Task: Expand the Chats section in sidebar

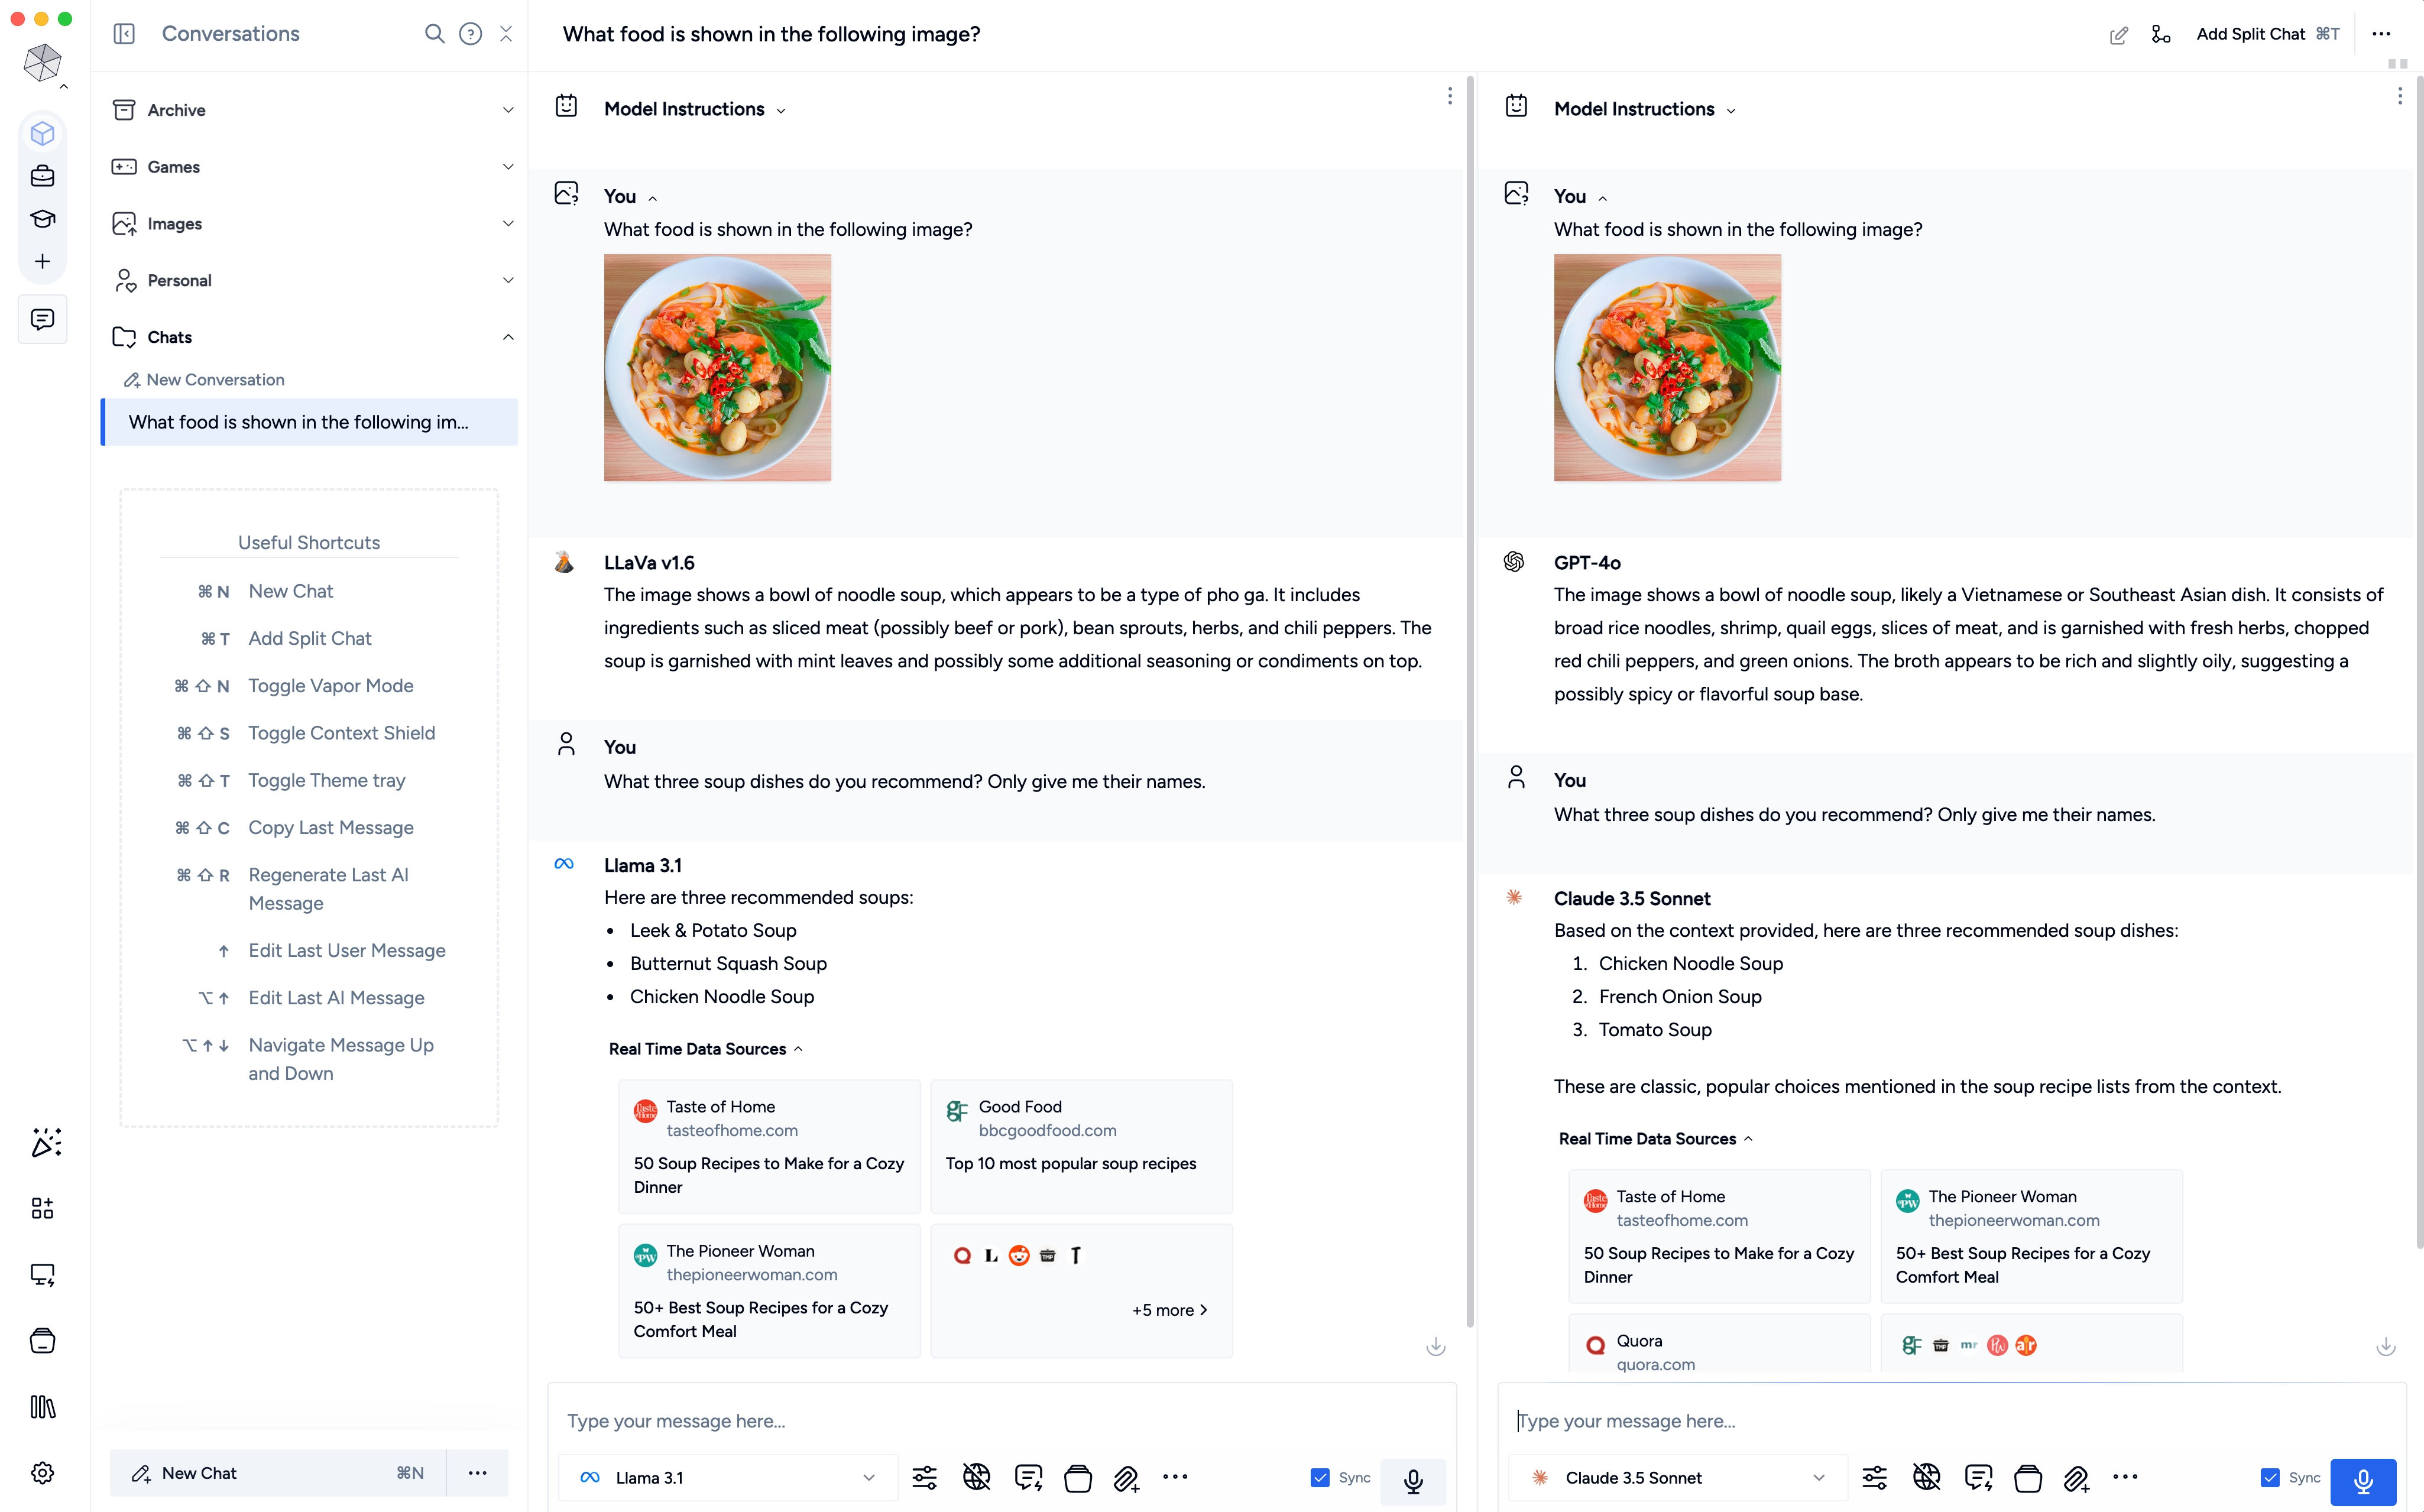Action: [507, 336]
